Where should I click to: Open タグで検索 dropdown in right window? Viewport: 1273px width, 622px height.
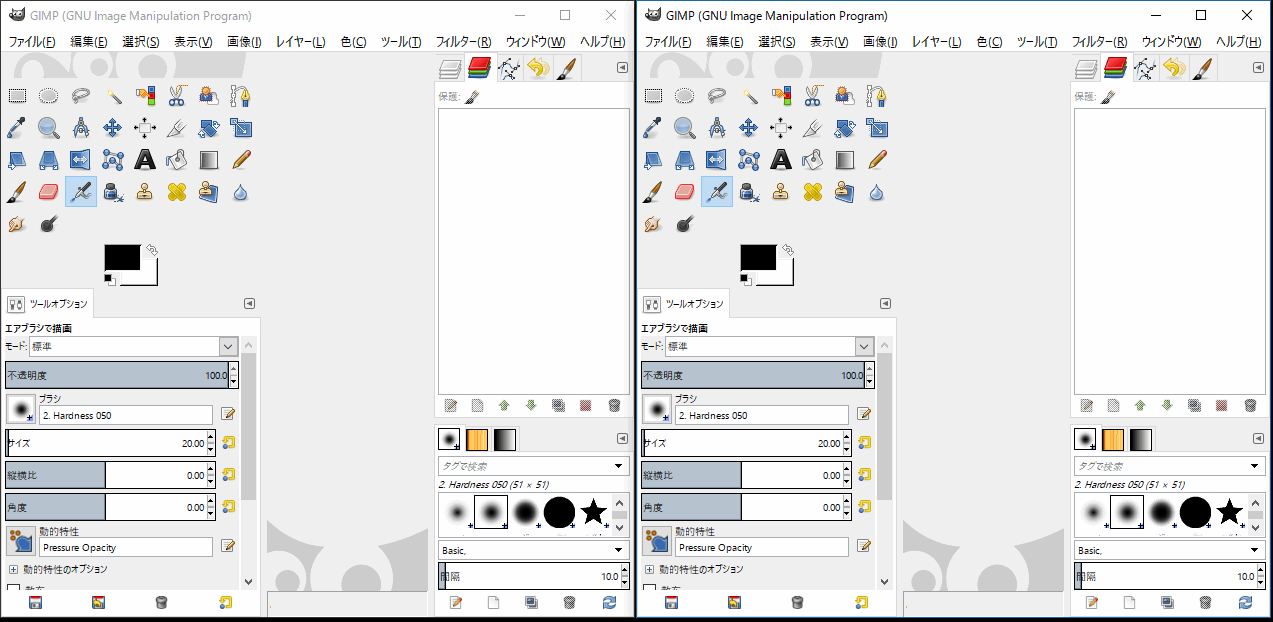click(1254, 467)
